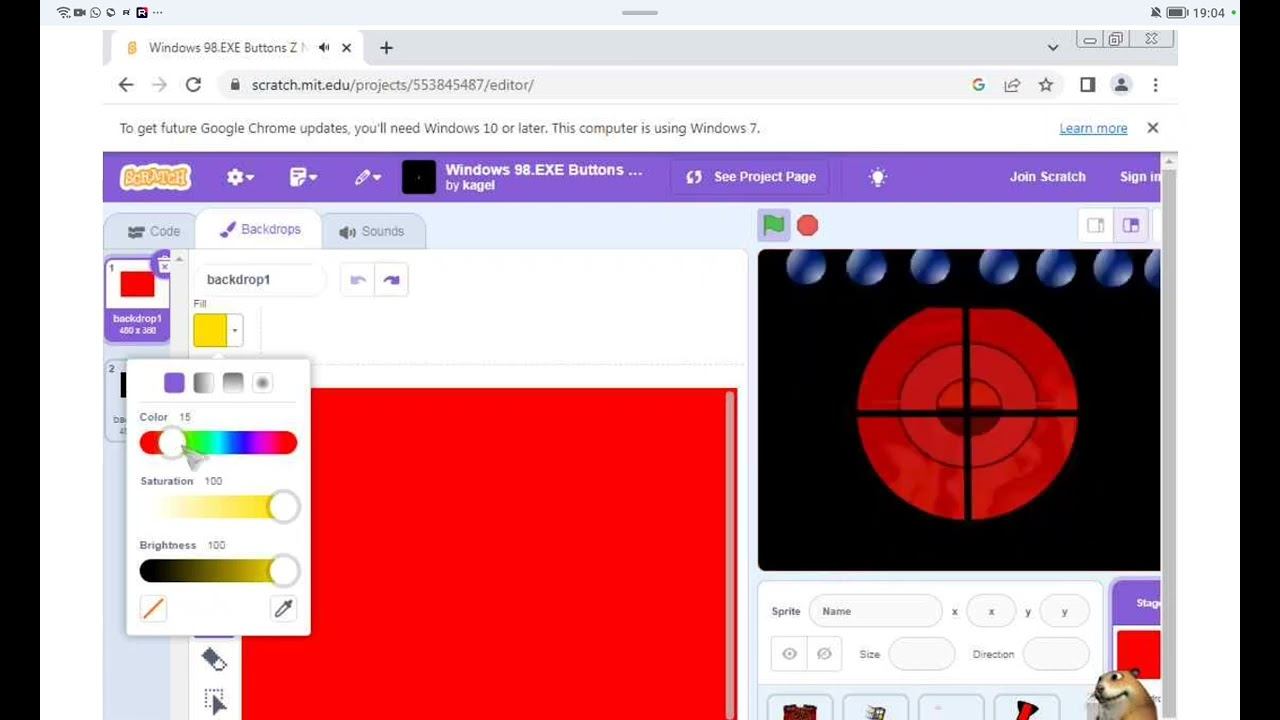
Task: Click the sprite y position field
Action: [x=1064, y=611]
